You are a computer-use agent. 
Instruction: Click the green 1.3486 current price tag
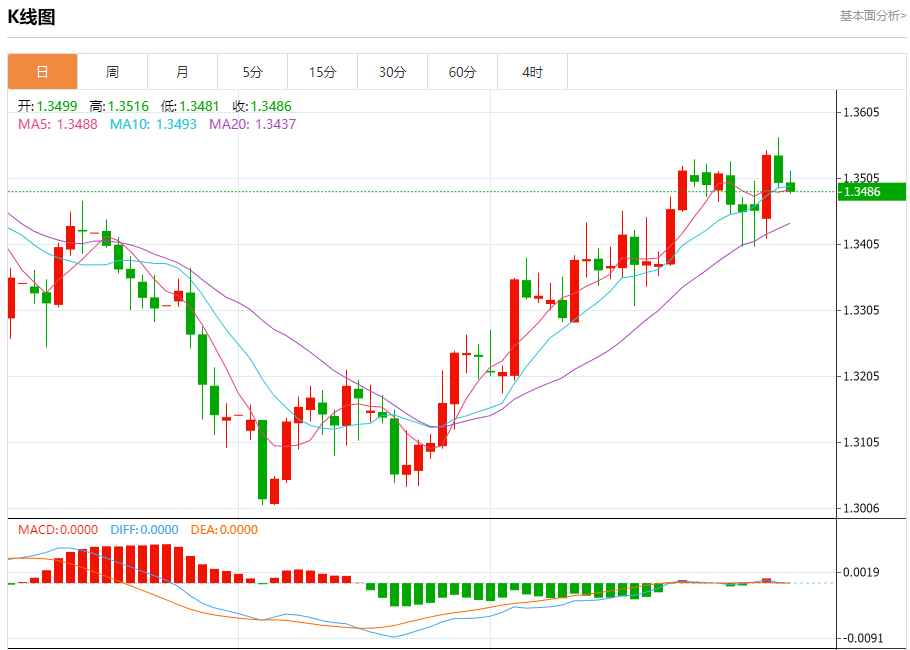(x=871, y=192)
